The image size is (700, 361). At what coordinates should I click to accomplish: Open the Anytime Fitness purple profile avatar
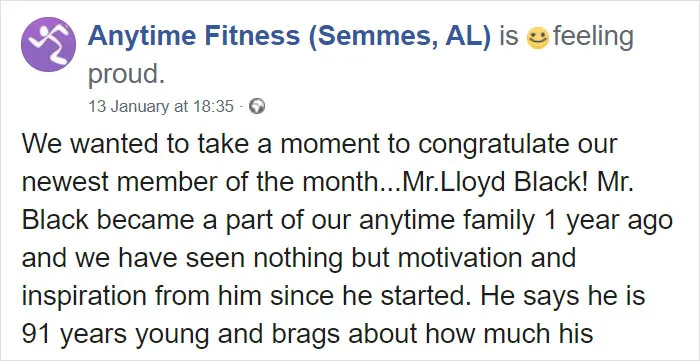[x=48, y=44]
